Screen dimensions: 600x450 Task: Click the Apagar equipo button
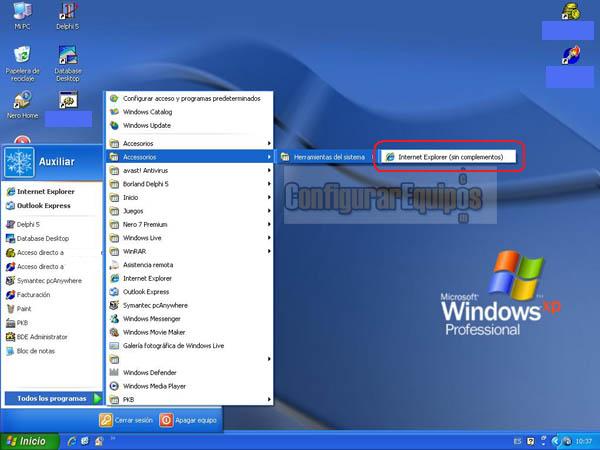188,420
